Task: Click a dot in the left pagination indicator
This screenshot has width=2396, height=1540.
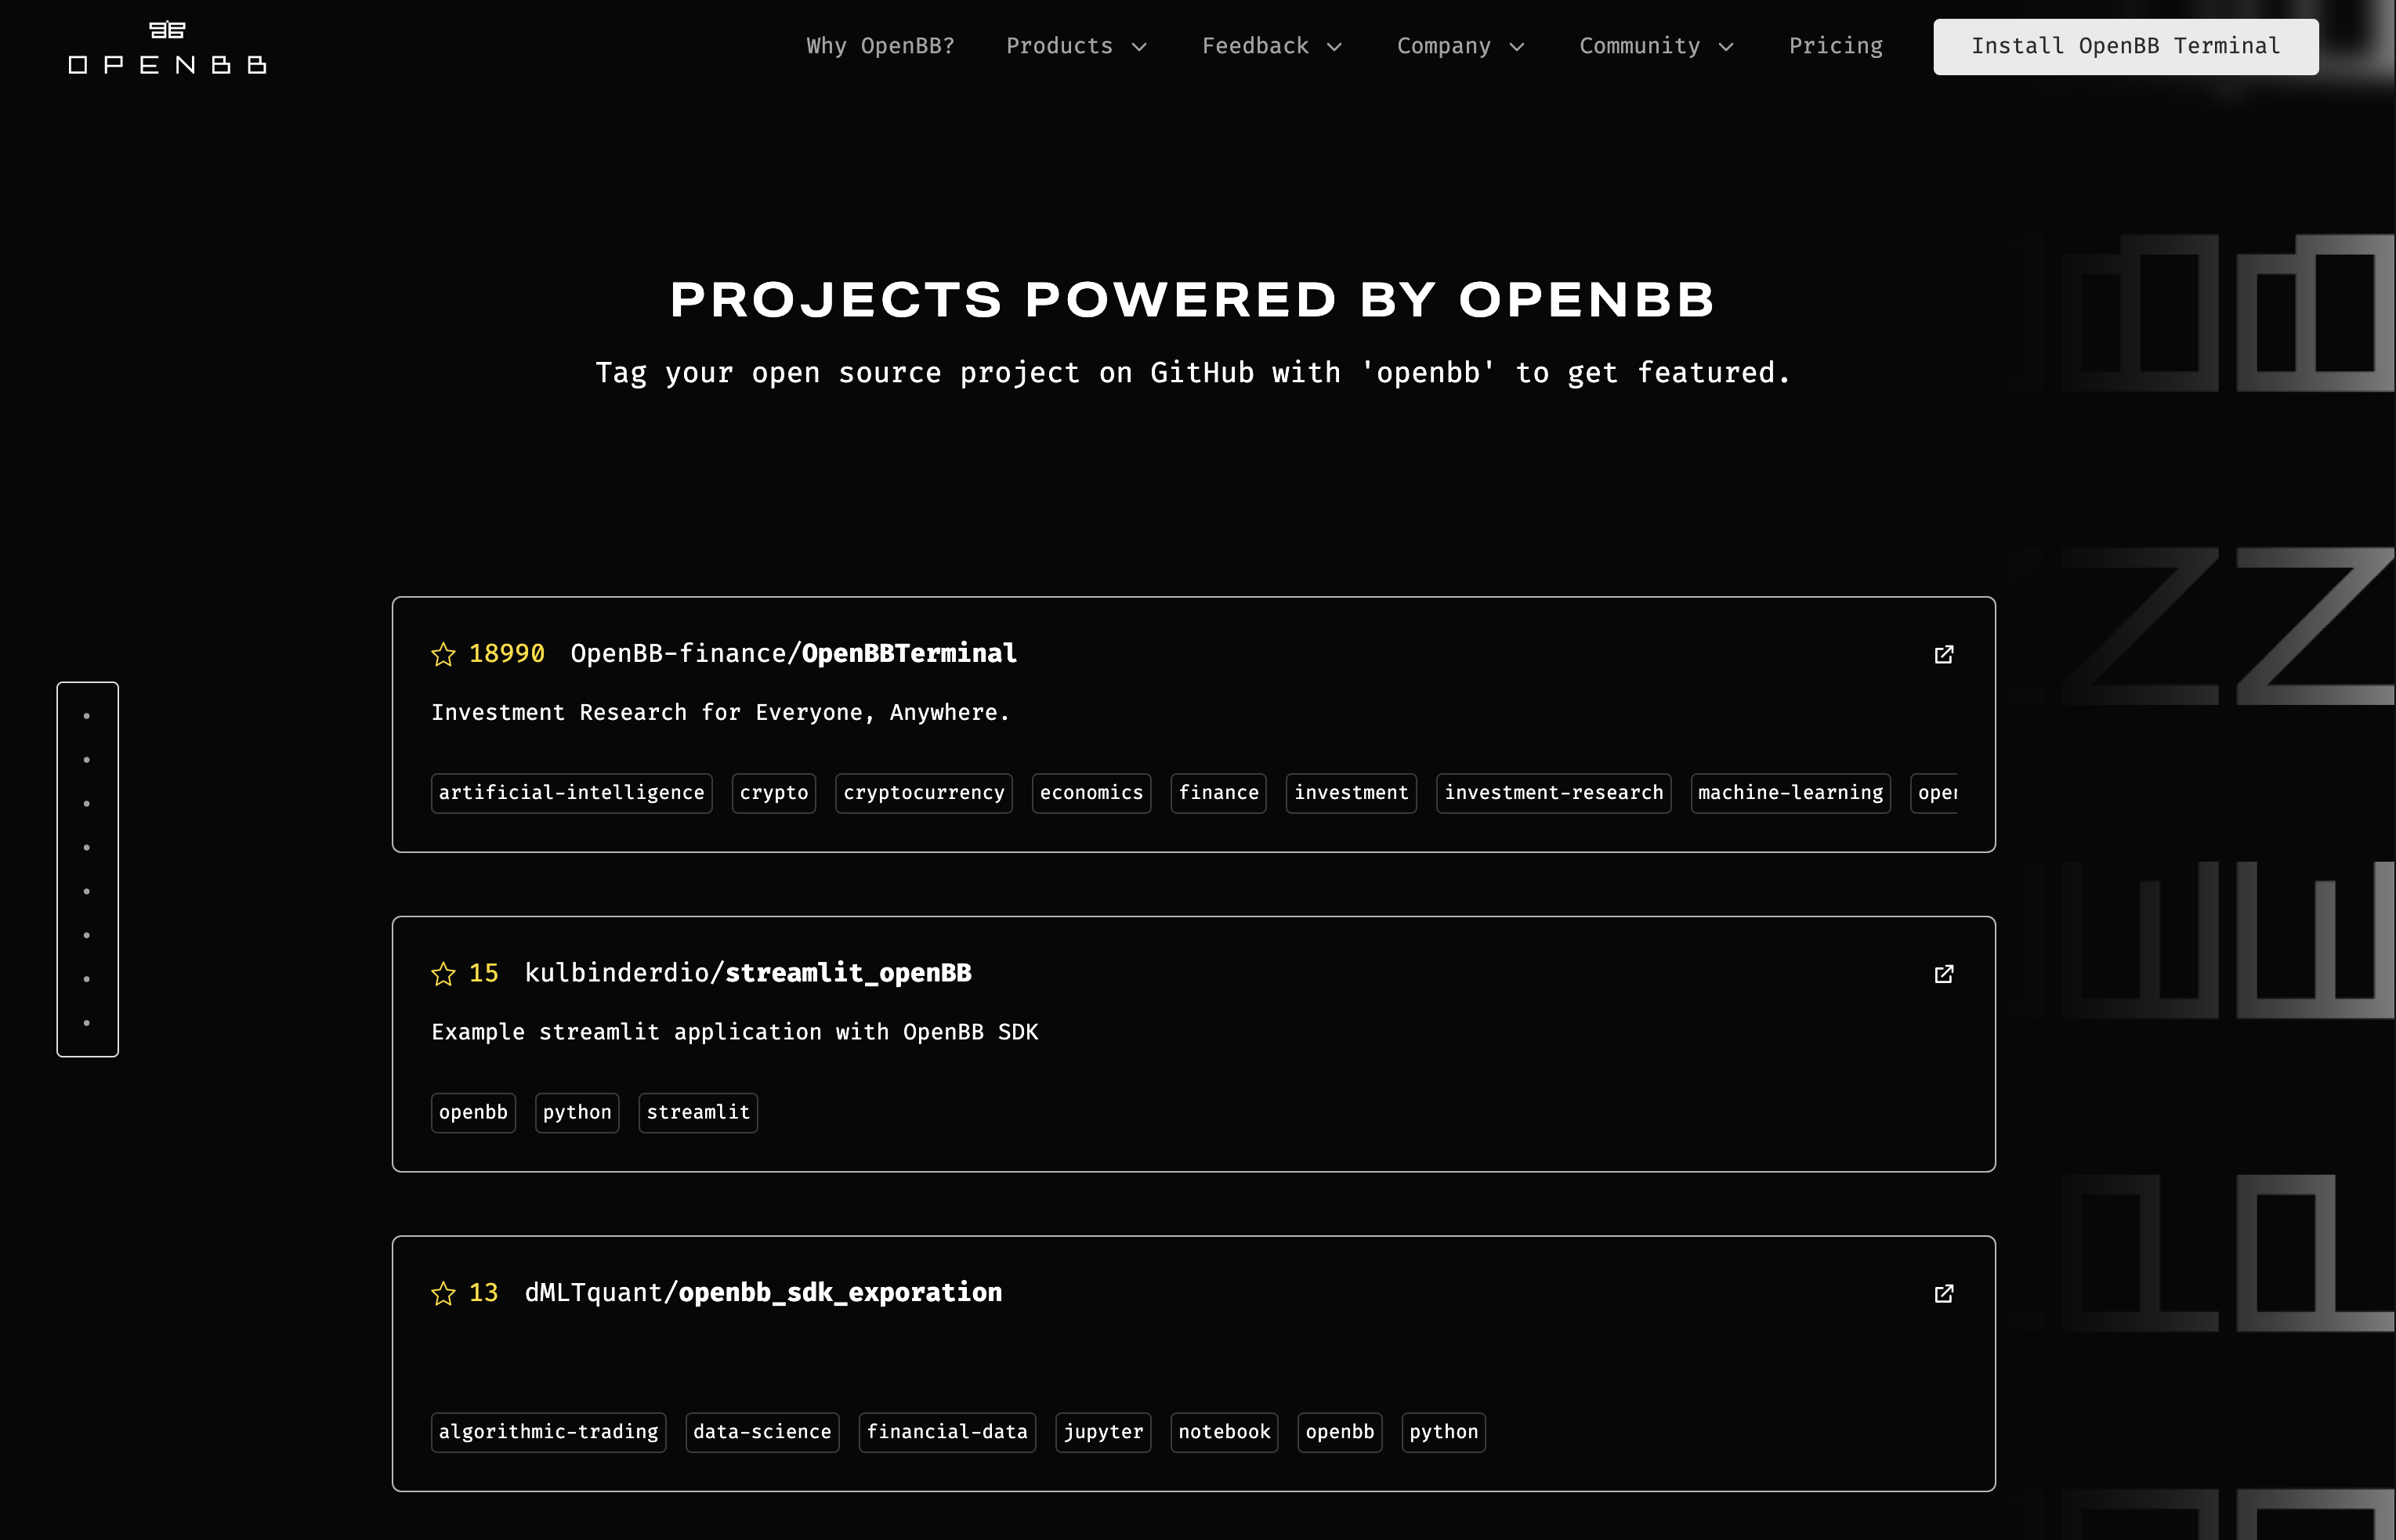Action: 88,714
